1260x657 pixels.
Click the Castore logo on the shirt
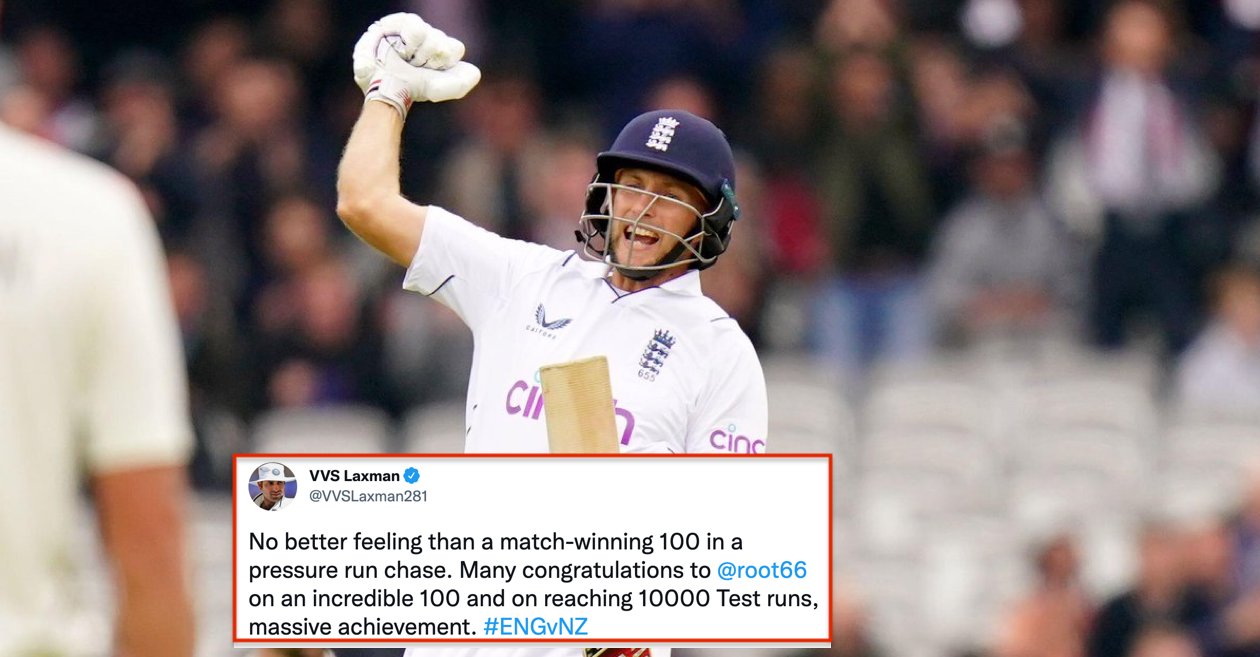(549, 320)
